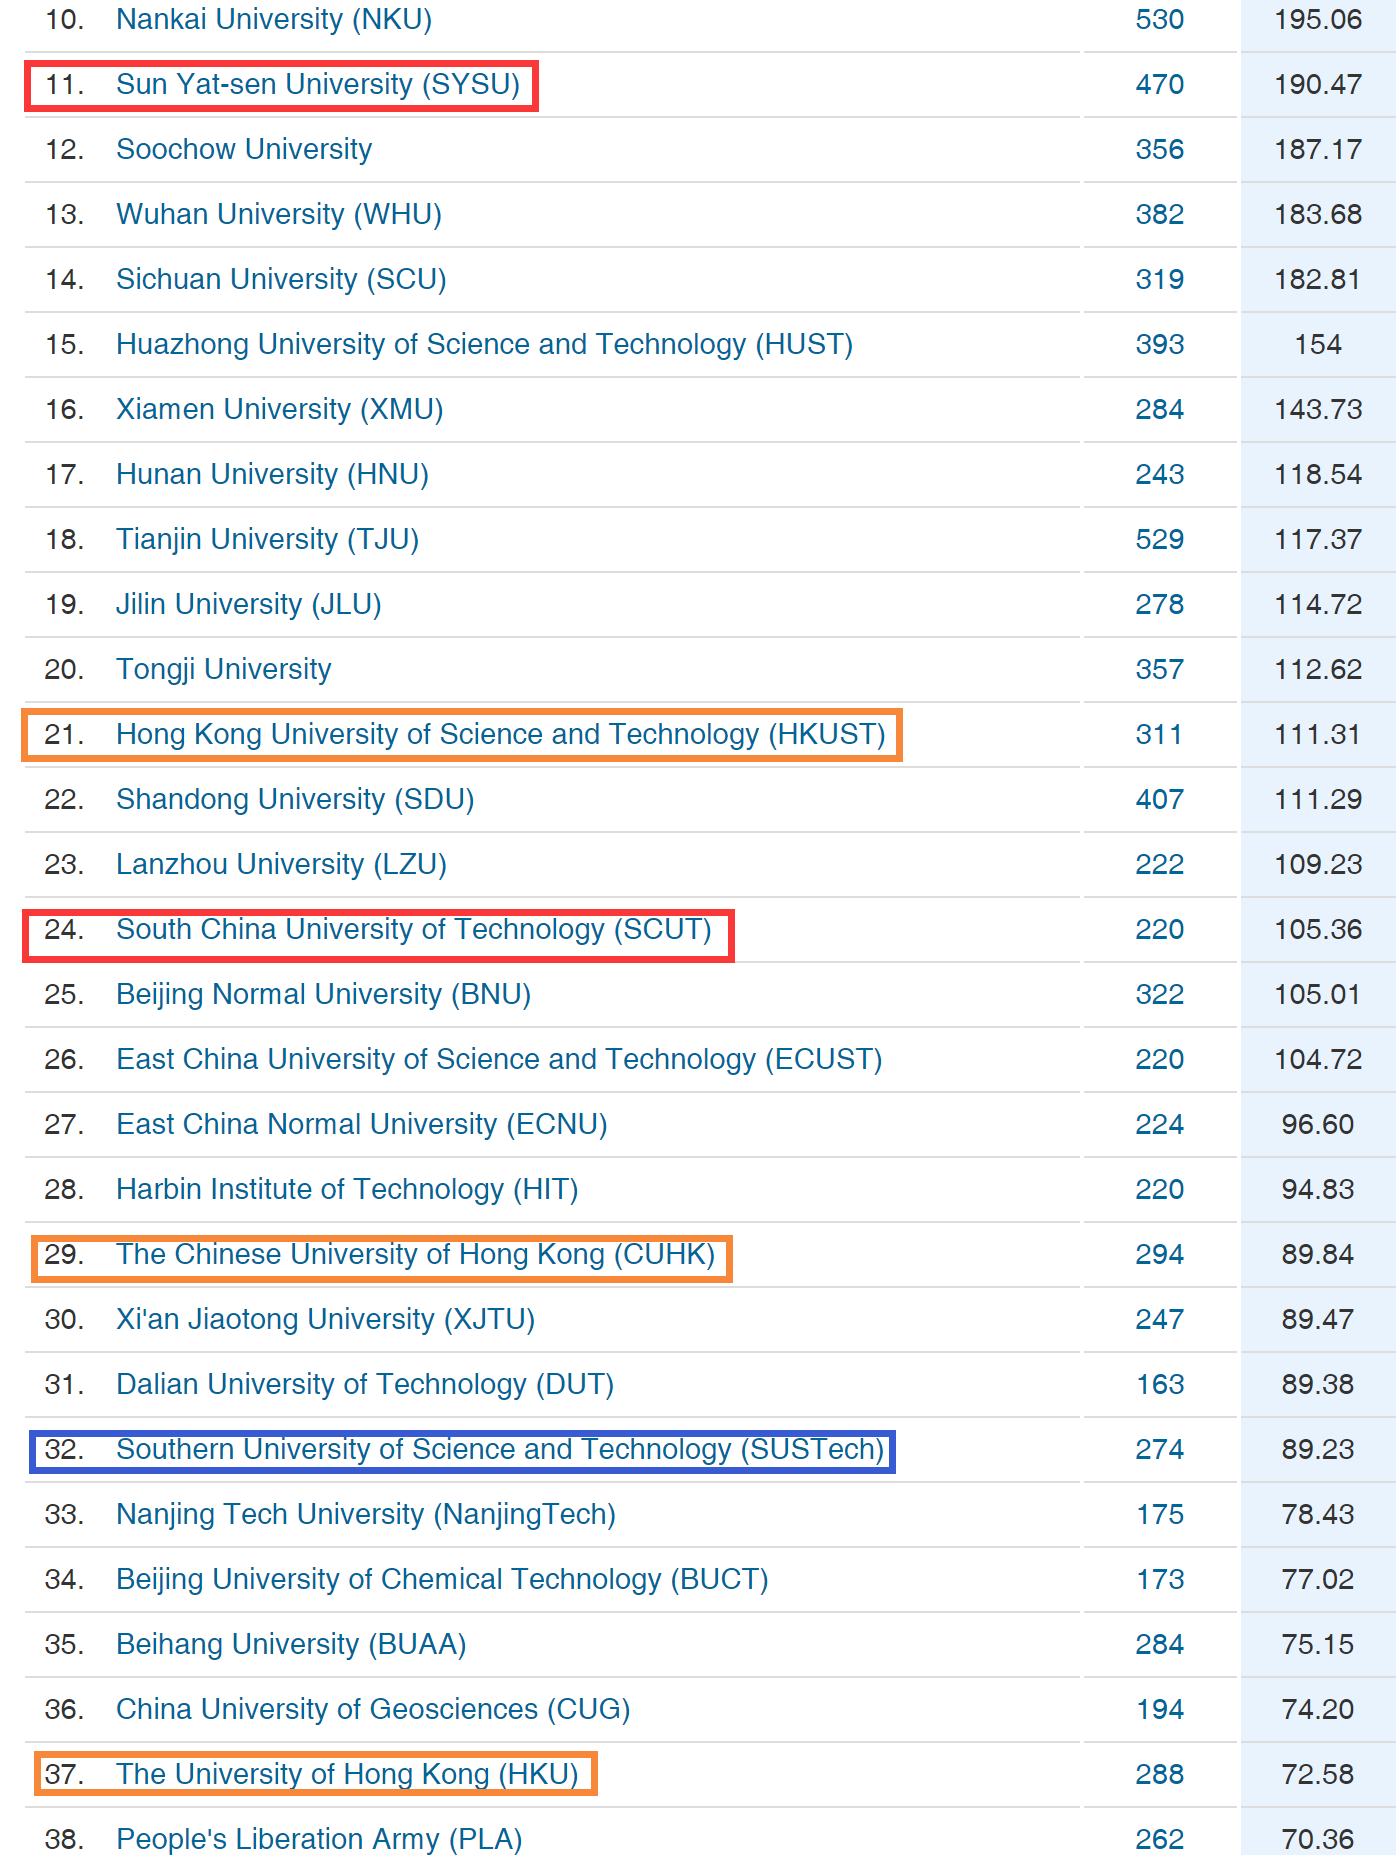The height and width of the screenshot is (1855, 1397).
Task: Open Nanjing Tech University (NanjingTech) link
Action: click(366, 1515)
